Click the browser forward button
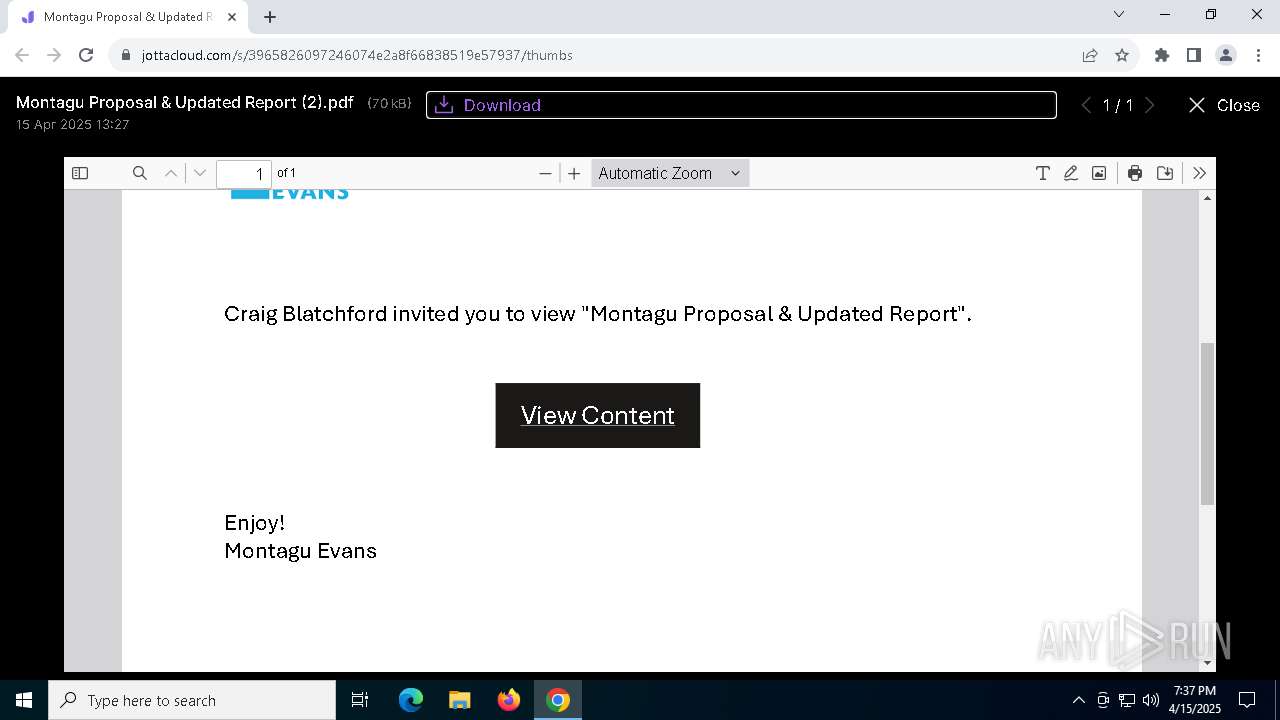 (x=54, y=55)
